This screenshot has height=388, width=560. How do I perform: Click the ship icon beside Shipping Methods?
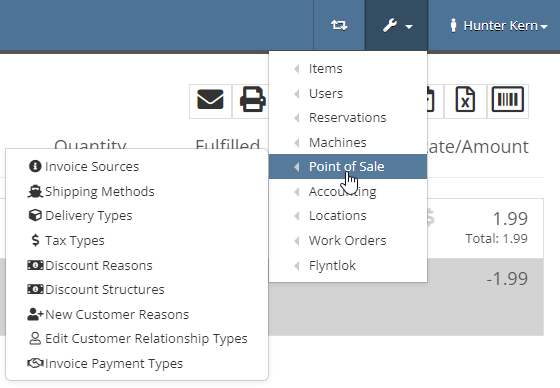pos(35,191)
